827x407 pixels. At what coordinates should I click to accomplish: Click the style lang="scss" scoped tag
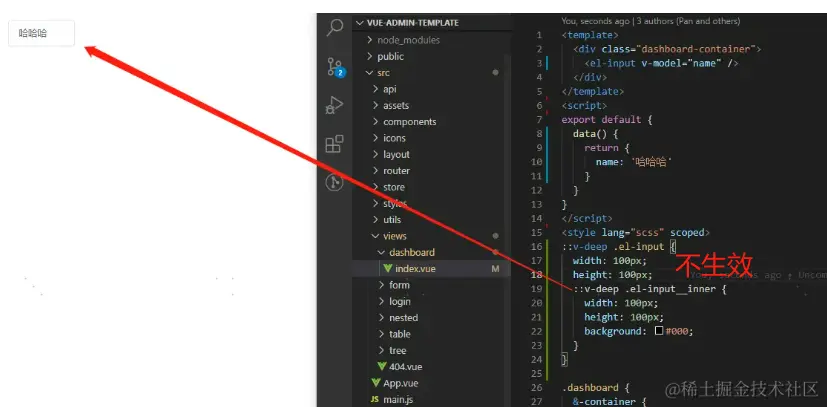coord(636,232)
